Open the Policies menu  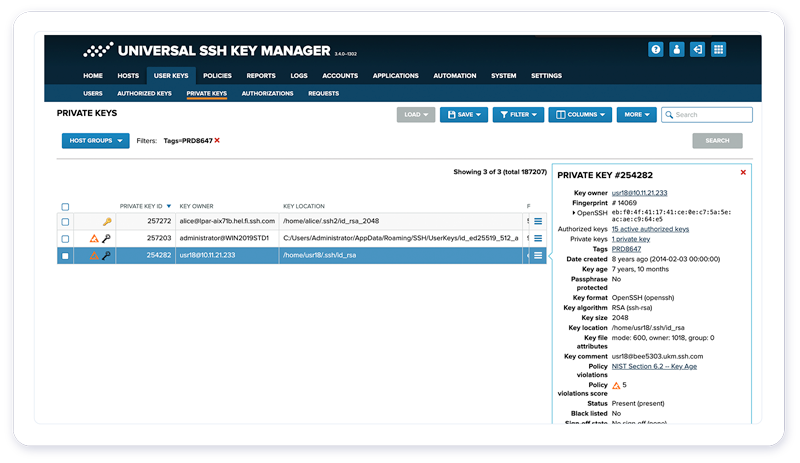point(217,76)
